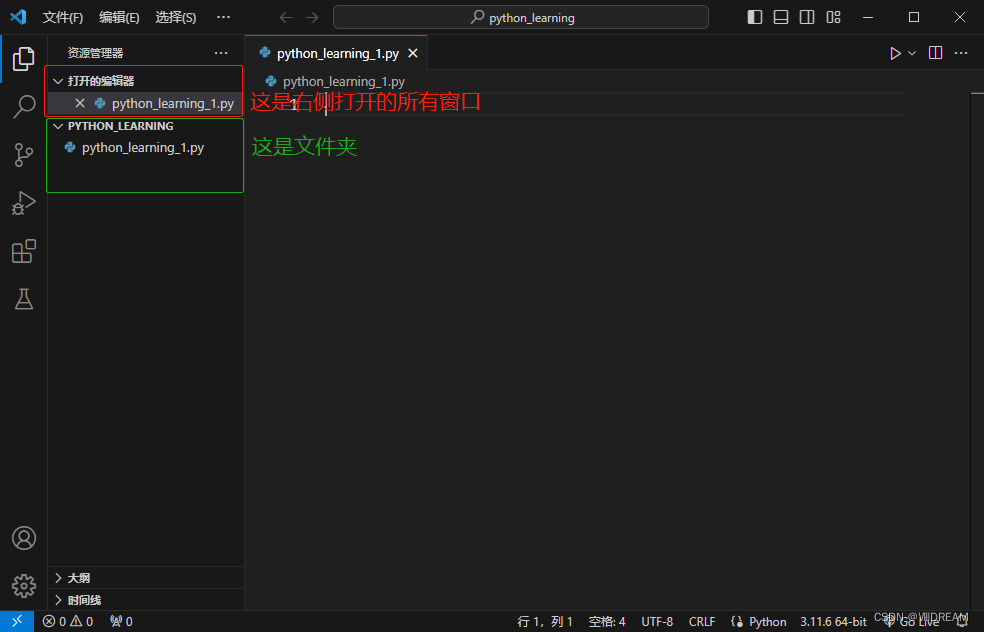This screenshot has width=984, height=632.
Task: Toggle the bottom panel layout icon
Action: pos(781,17)
